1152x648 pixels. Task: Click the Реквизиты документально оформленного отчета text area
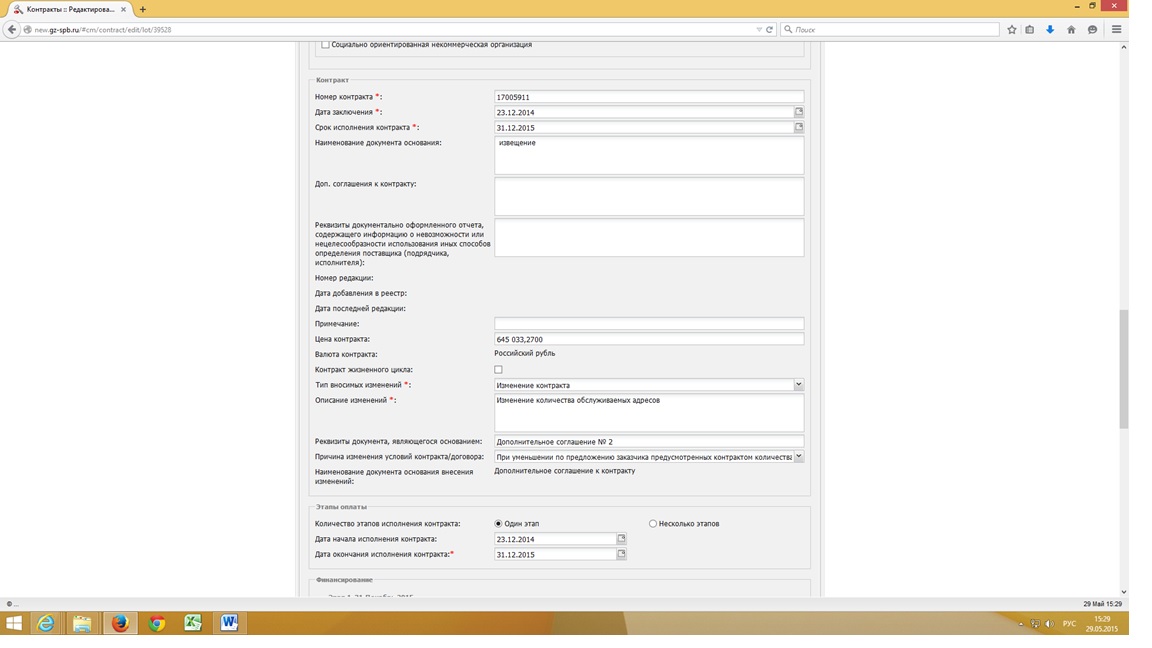coord(649,238)
